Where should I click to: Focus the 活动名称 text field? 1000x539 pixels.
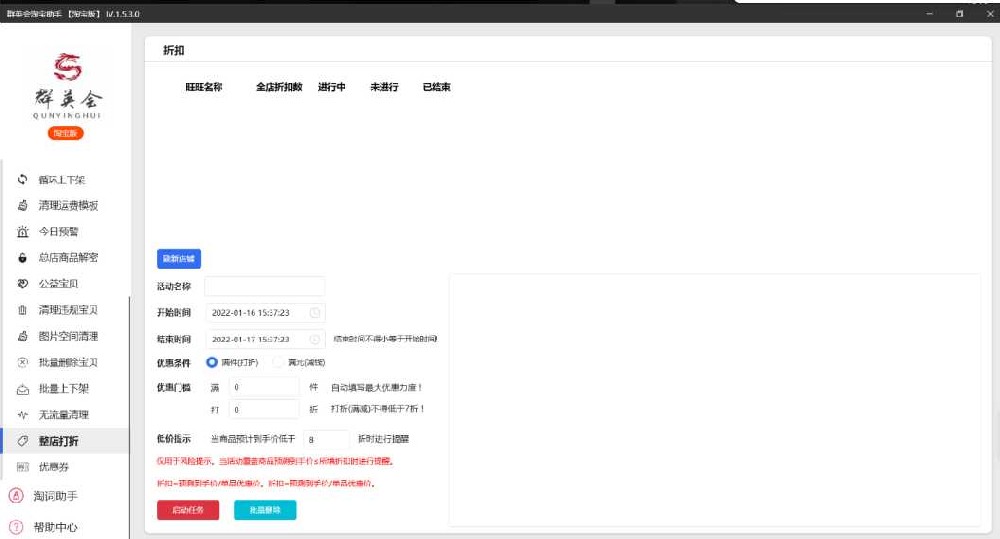265,286
